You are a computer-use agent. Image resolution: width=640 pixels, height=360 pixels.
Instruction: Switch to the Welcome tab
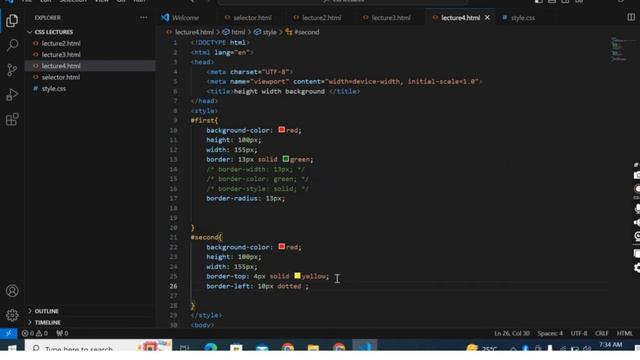180,18
